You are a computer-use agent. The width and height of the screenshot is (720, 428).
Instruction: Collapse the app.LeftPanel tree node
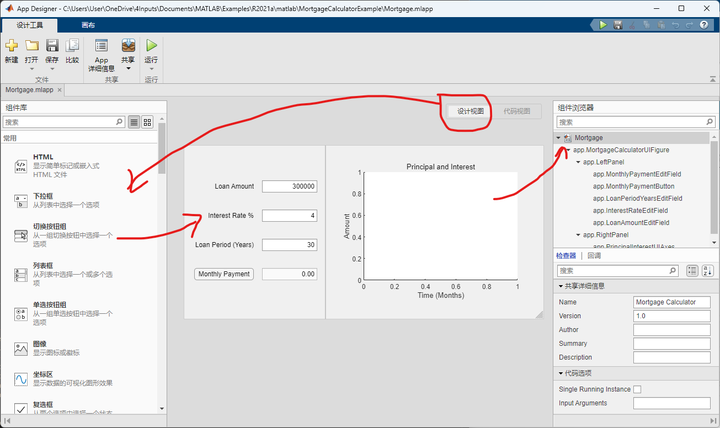[578, 162]
